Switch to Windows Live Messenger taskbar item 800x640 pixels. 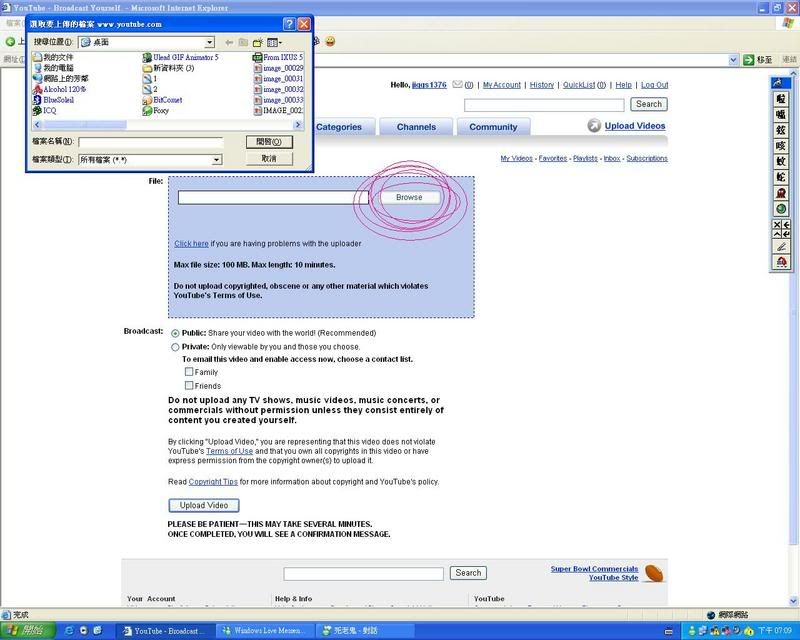coord(264,631)
